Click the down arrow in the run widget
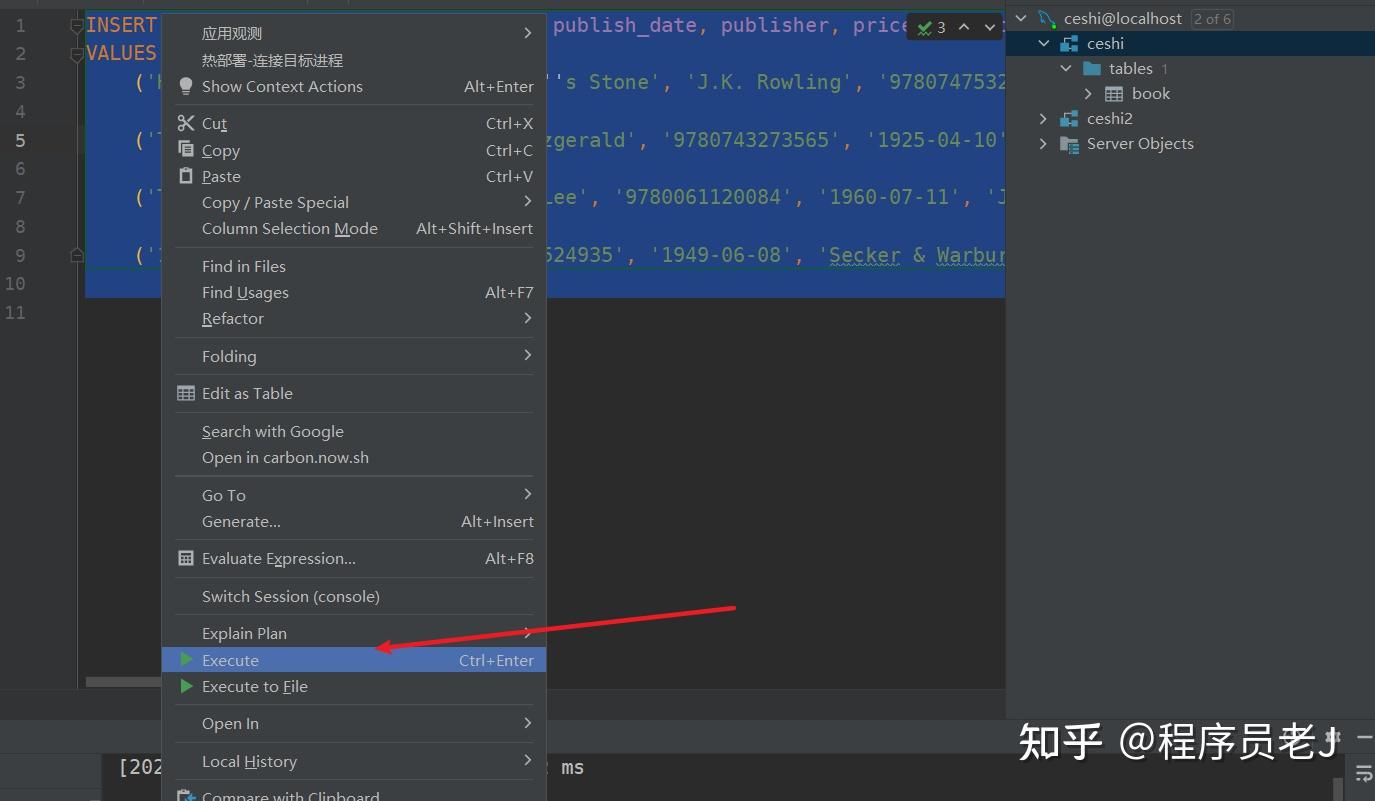The width and height of the screenshot is (1375, 801). point(988,27)
